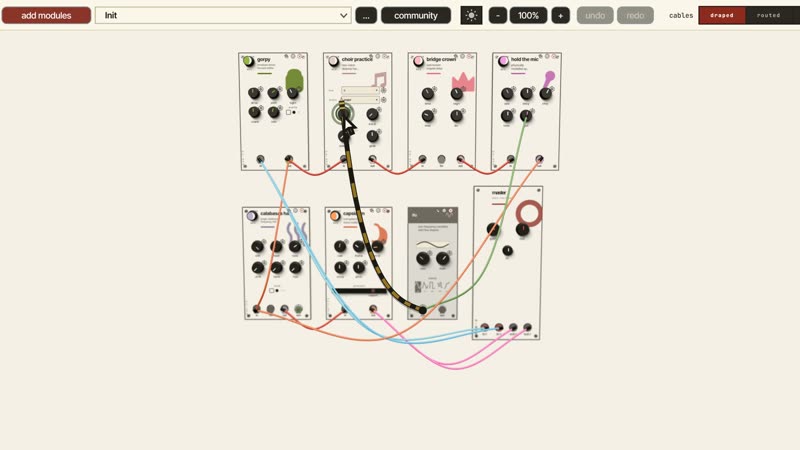Toggle choir practice module's power switch
Image resolution: width=800 pixels, height=450 pixels.
pyautogui.click(x=334, y=61)
